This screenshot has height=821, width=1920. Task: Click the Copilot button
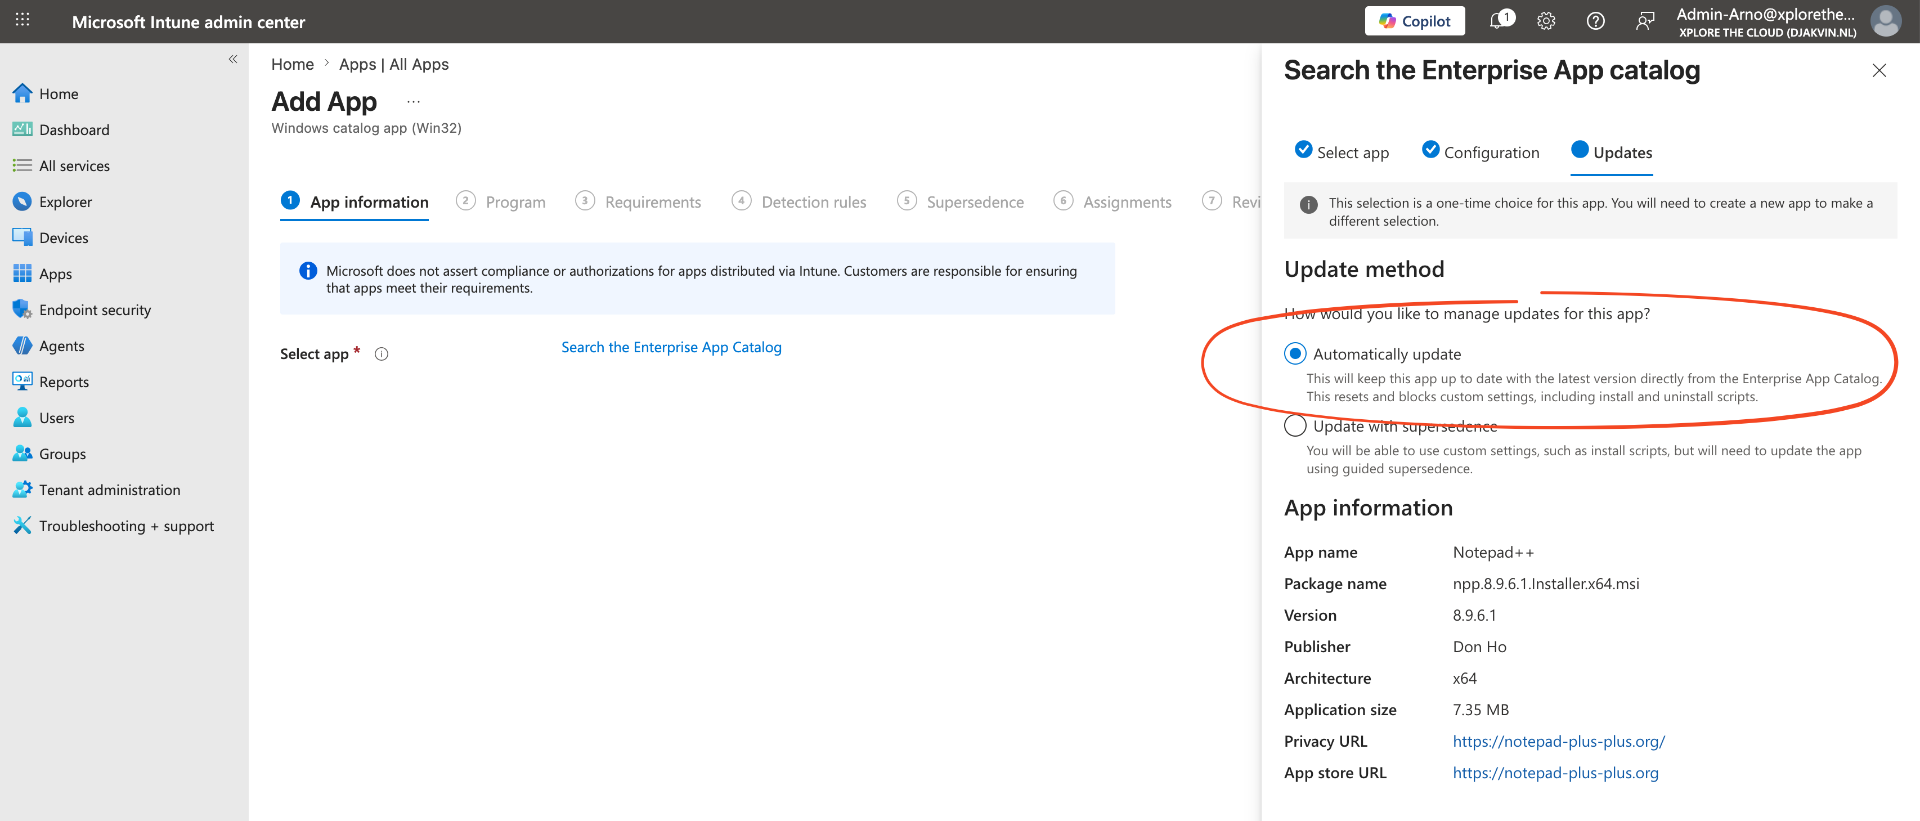pyautogui.click(x=1414, y=21)
